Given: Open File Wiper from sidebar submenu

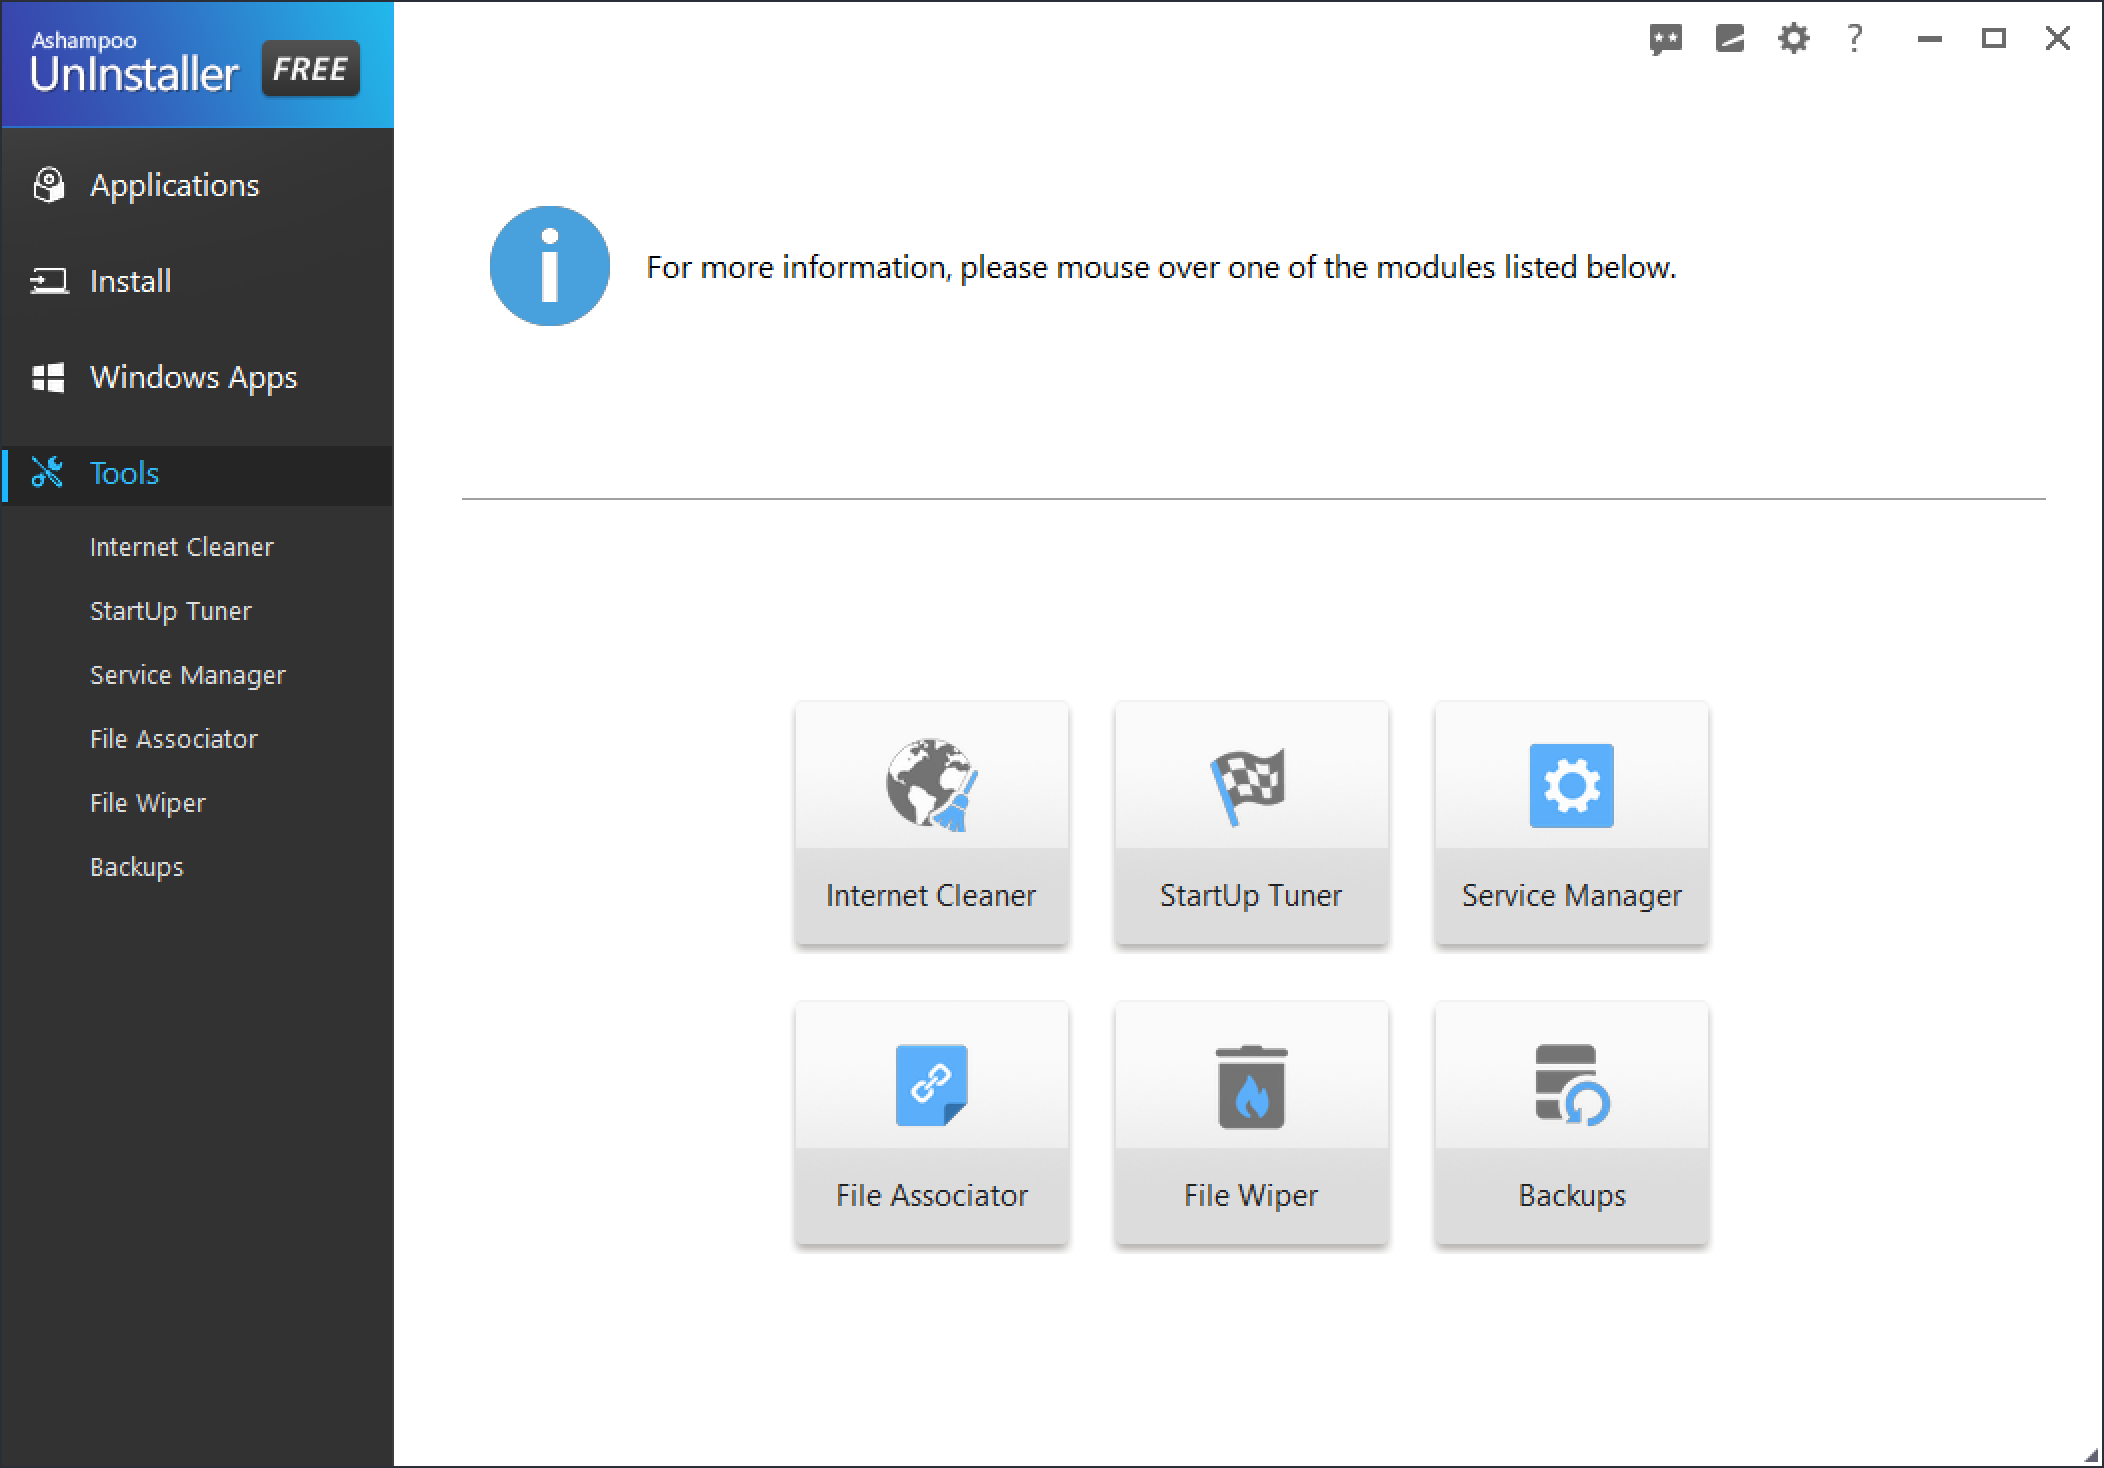Looking at the screenshot, I should 148,803.
